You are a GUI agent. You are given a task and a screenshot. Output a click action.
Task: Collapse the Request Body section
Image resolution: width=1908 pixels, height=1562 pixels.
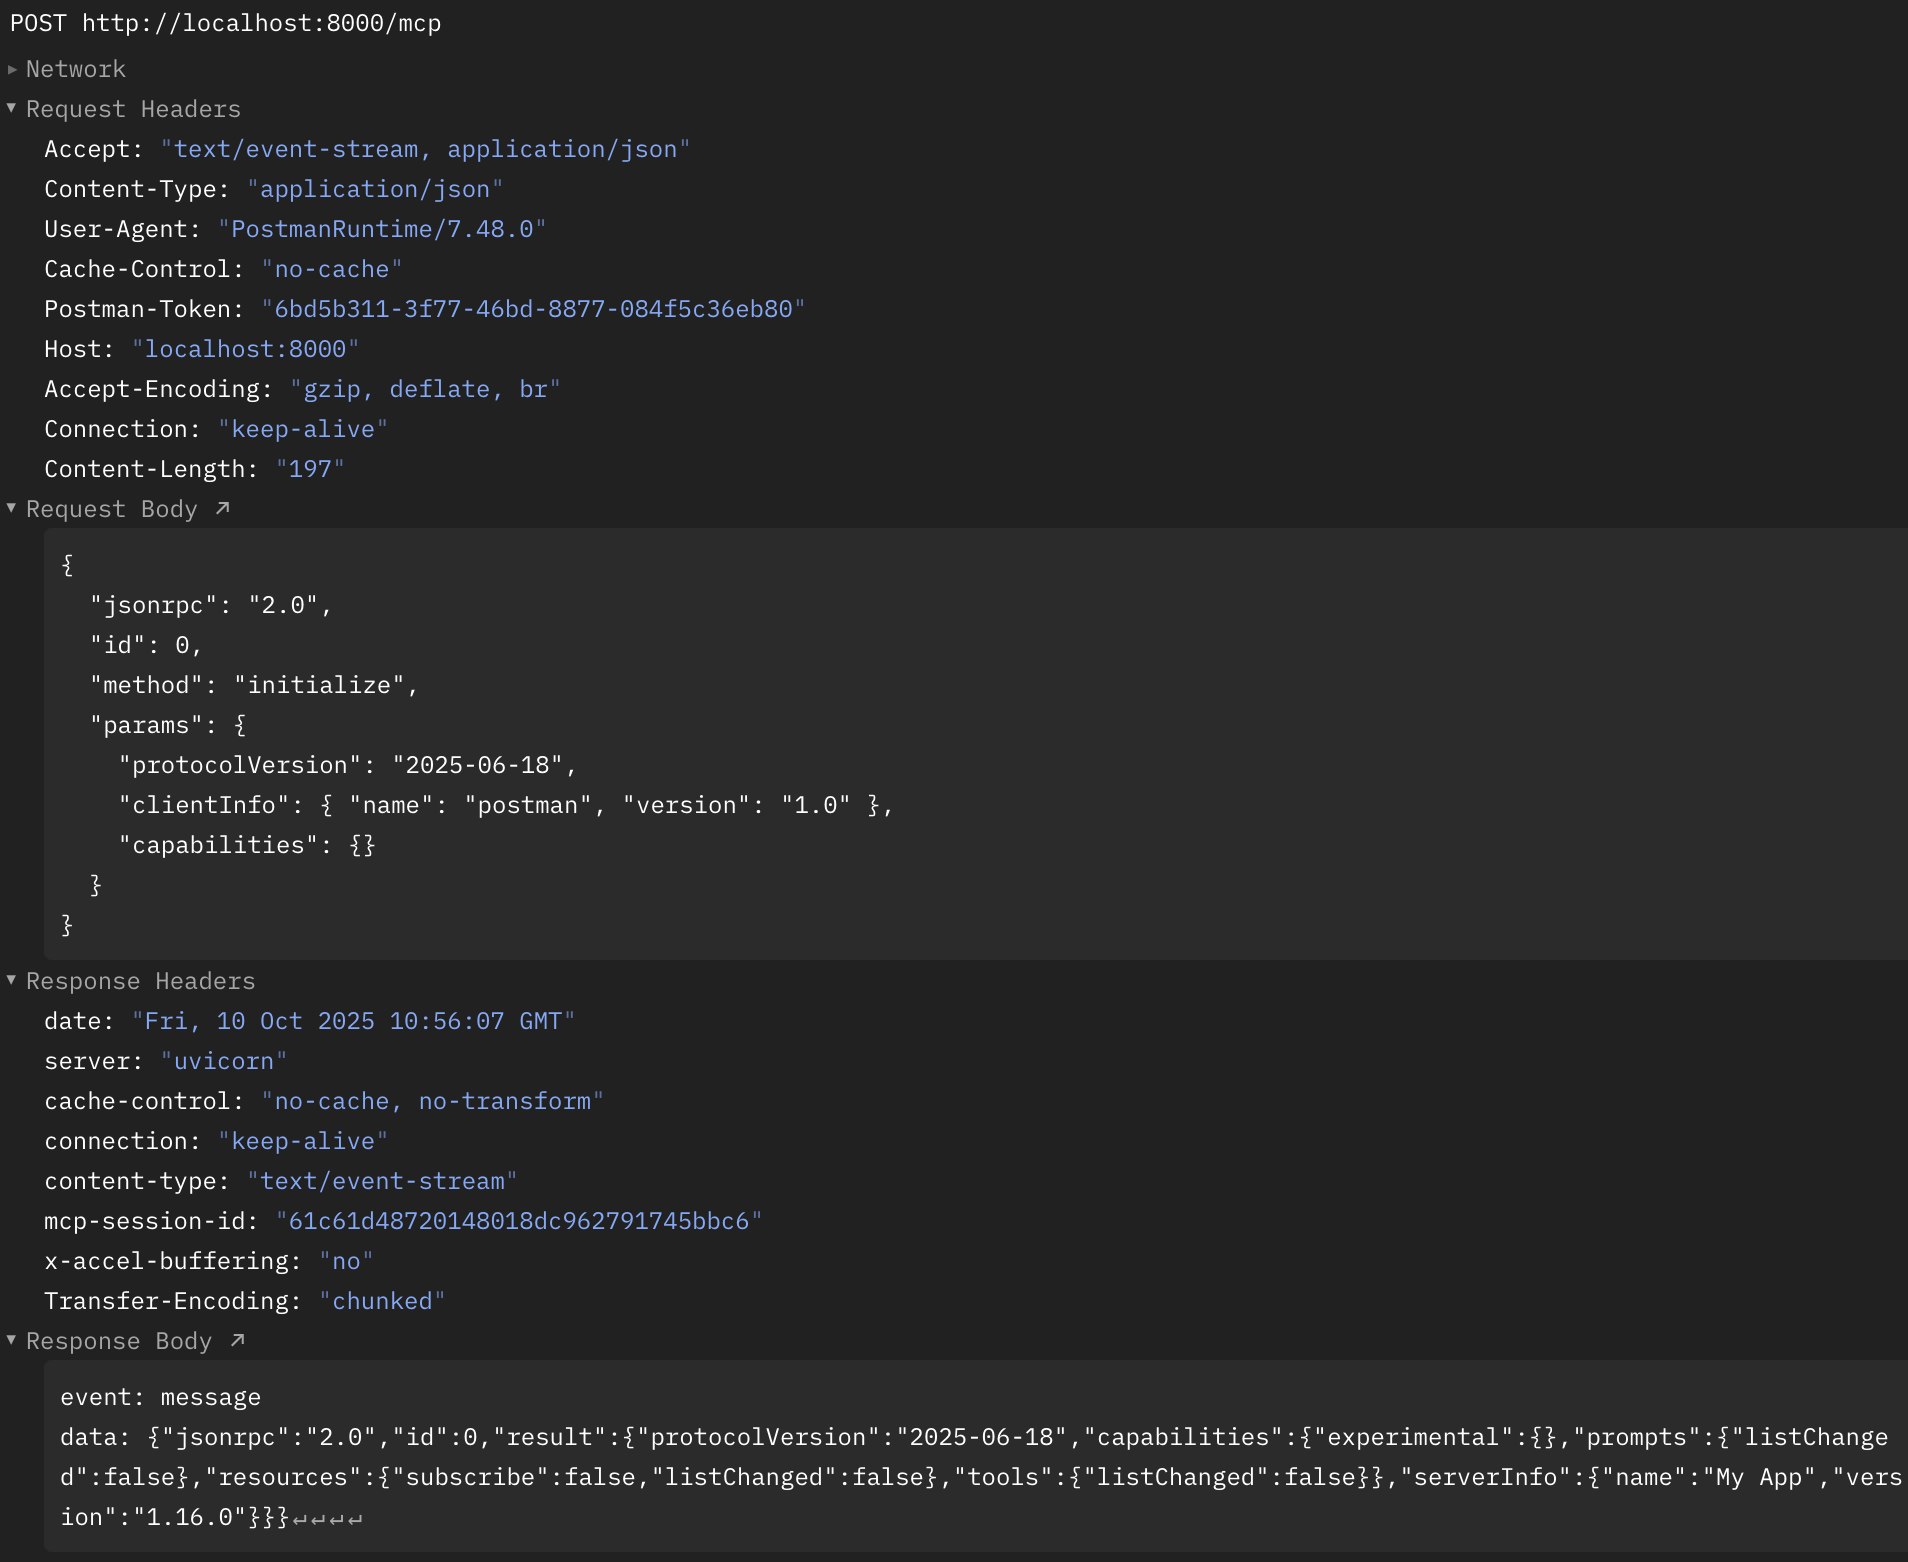[x=11, y=508]
